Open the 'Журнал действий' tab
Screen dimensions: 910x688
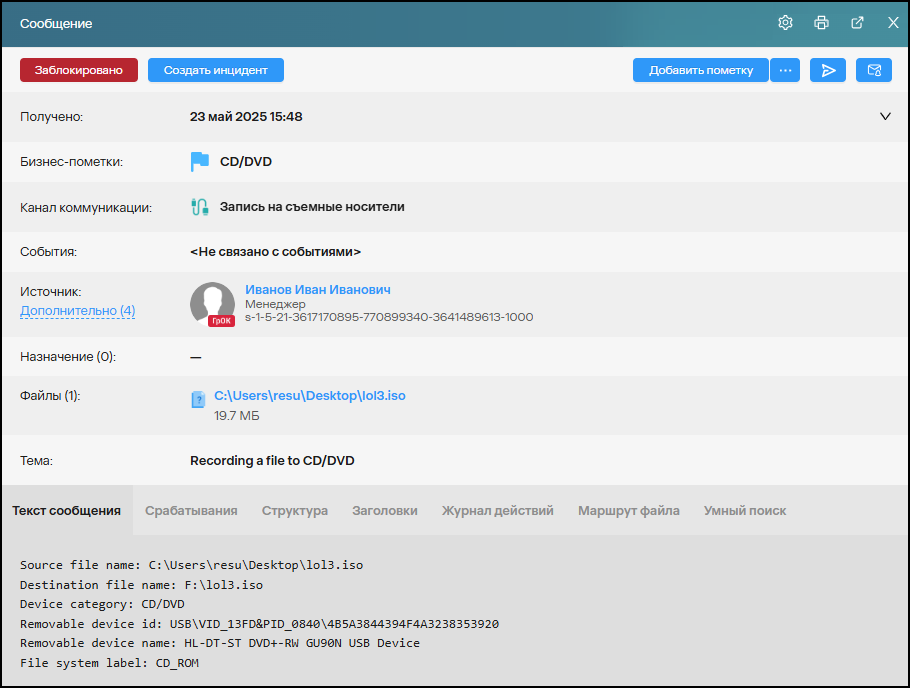[497, 511]
